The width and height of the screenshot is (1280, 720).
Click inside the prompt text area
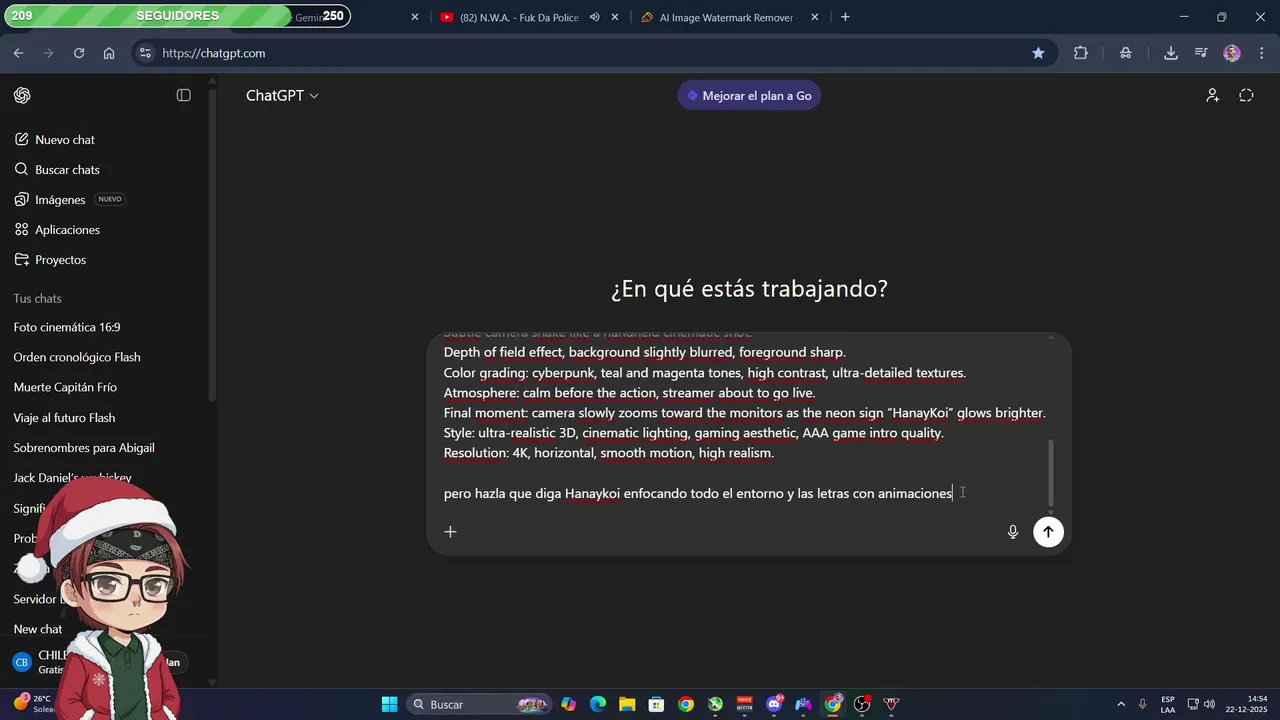tap(744, 422)
